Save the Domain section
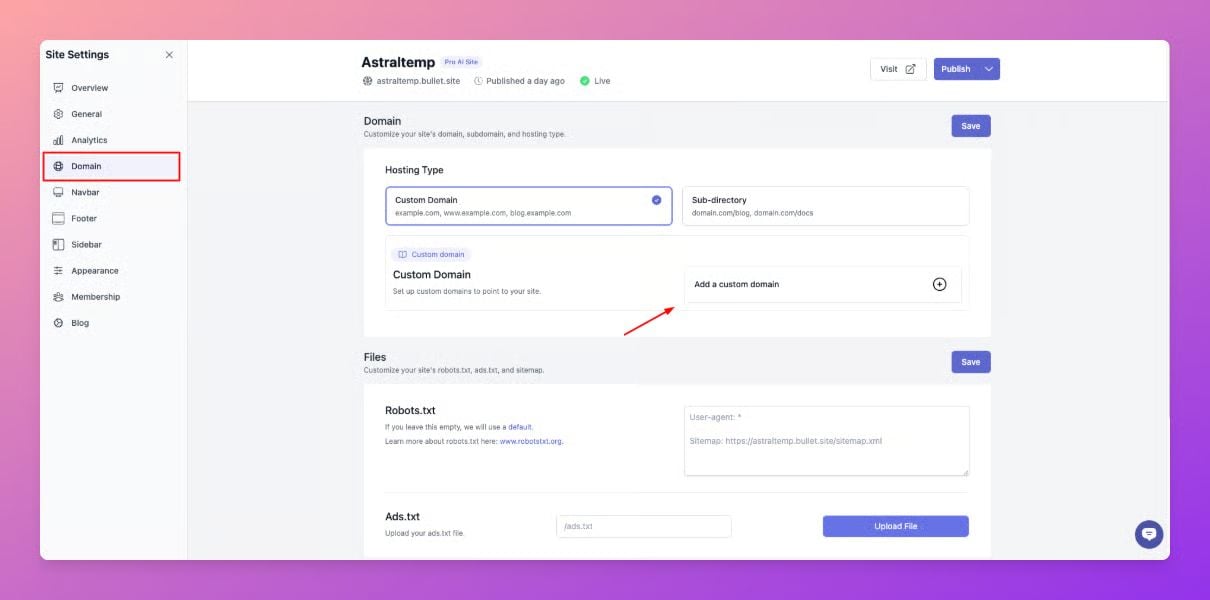Viewport: 1210px width, 600px height. (x=971, y=126)
